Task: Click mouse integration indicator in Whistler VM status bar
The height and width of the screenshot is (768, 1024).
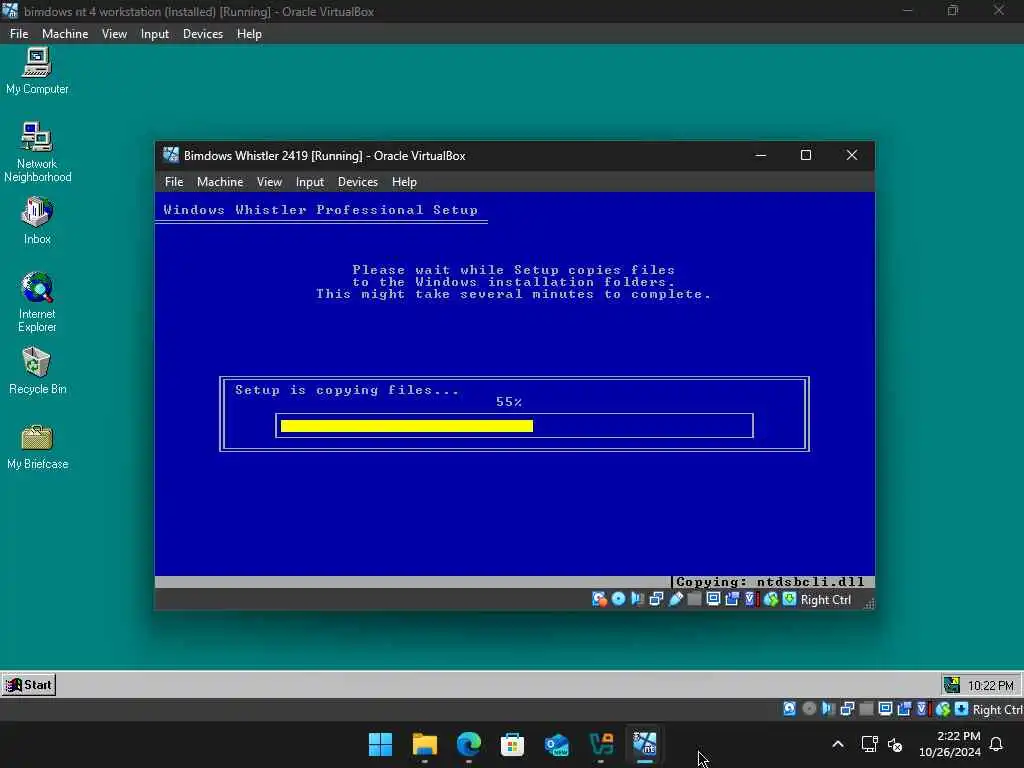Action: [x=771, y=599]
